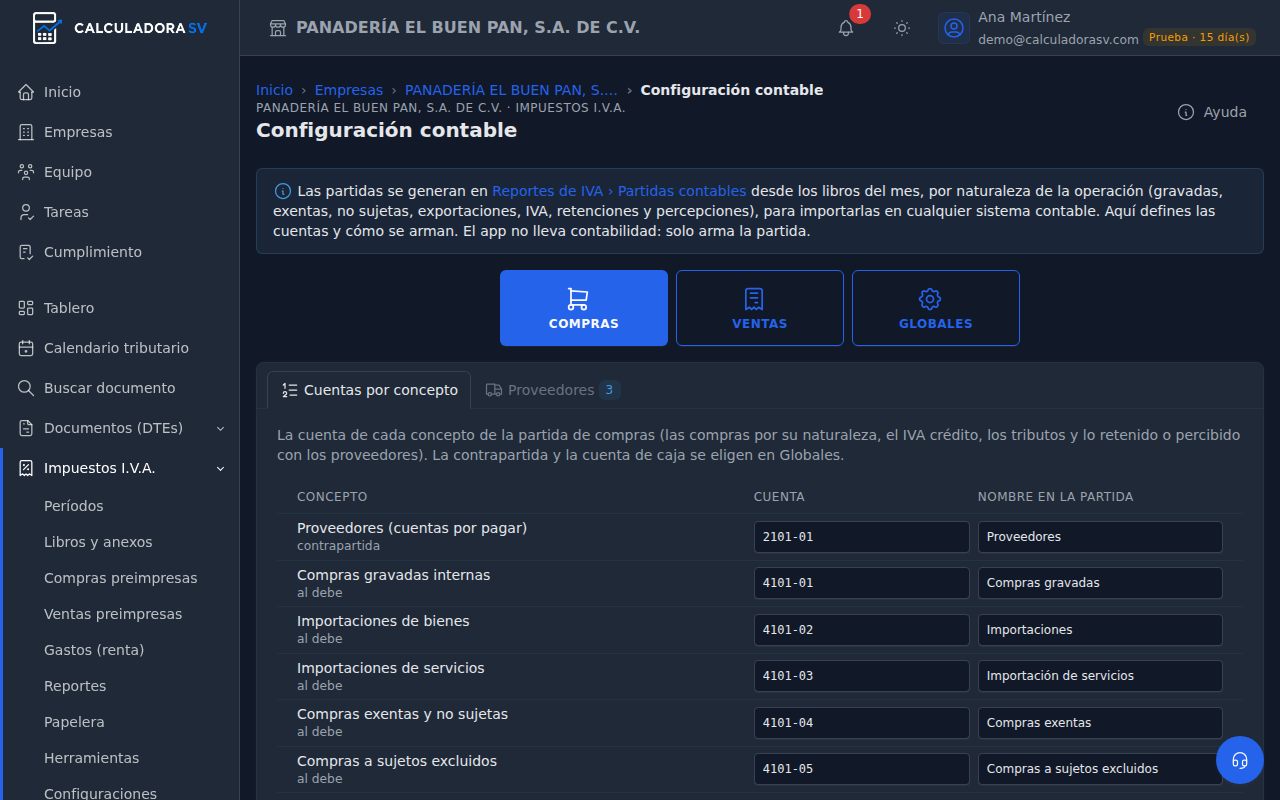Click the Empresas building icon in sidebar
Viewport: 1280px width, 800px height.
26,132
